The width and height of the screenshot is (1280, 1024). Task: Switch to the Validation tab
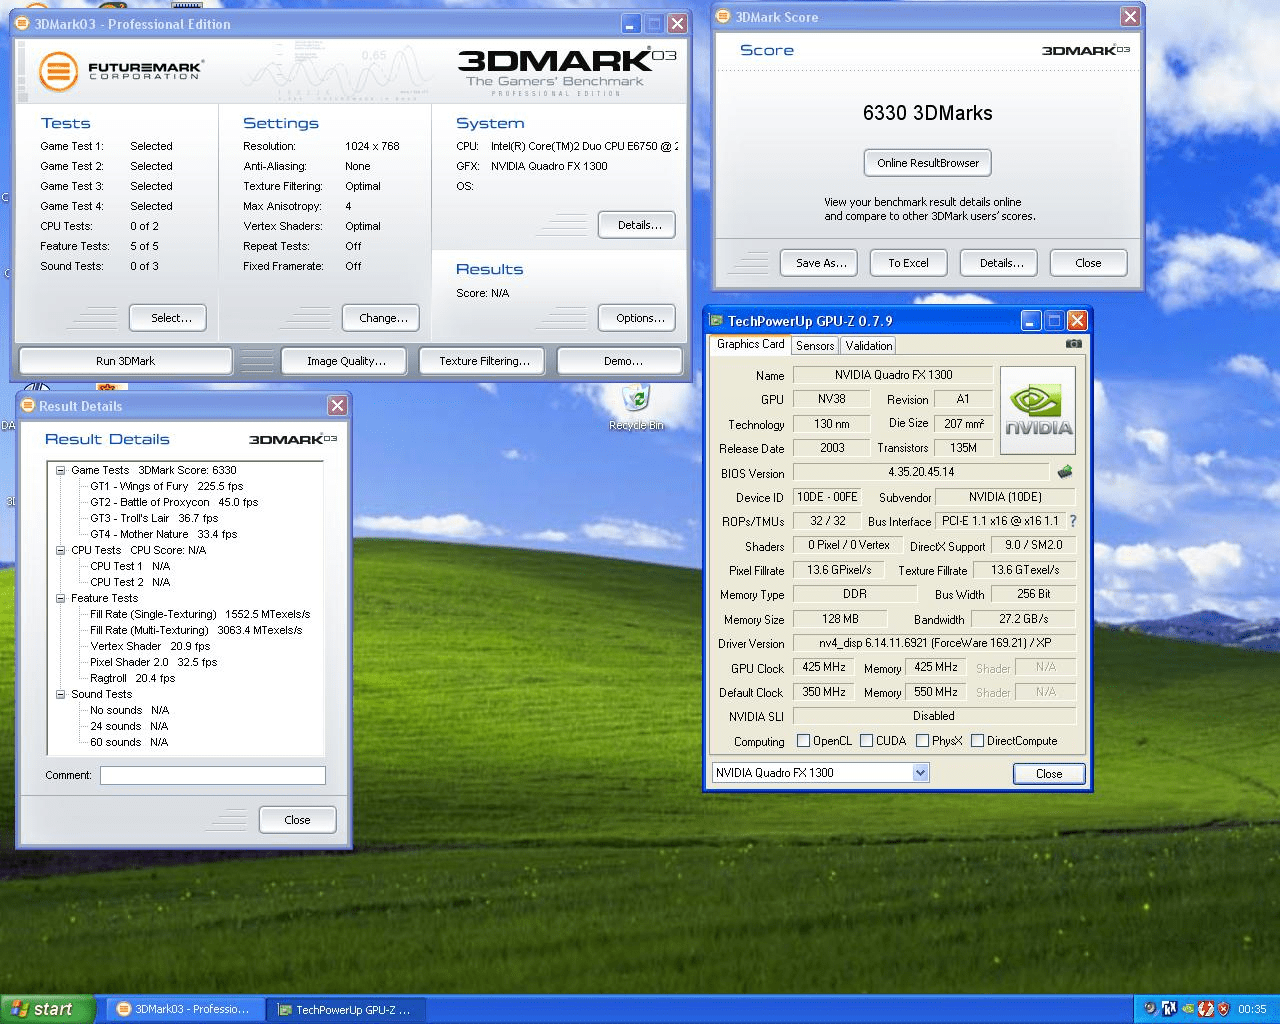868,346
